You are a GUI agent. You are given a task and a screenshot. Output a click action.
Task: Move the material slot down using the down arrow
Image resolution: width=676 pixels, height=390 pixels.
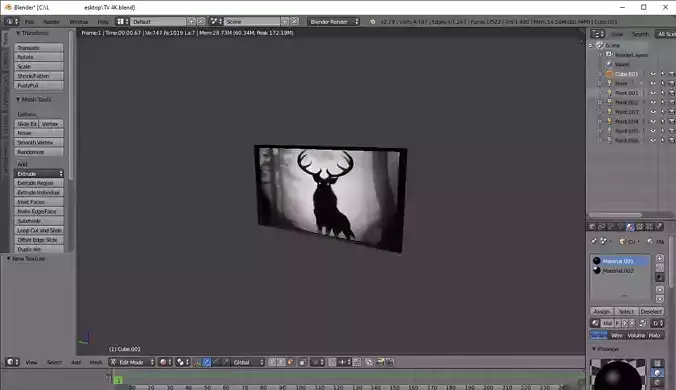(660, 298)
